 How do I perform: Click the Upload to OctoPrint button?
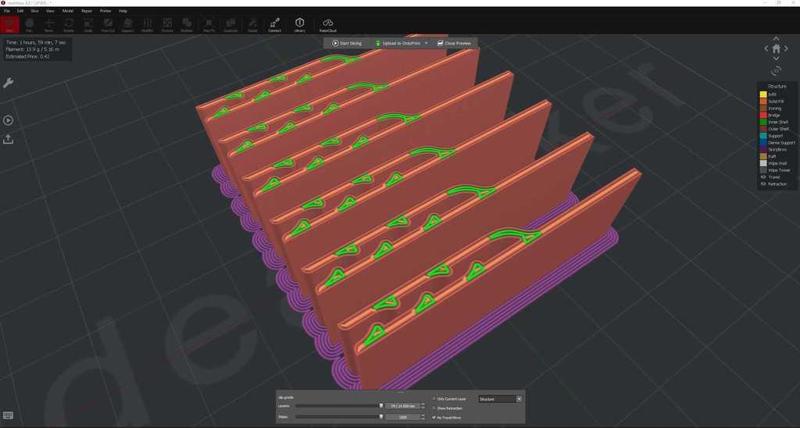(398, 43)
